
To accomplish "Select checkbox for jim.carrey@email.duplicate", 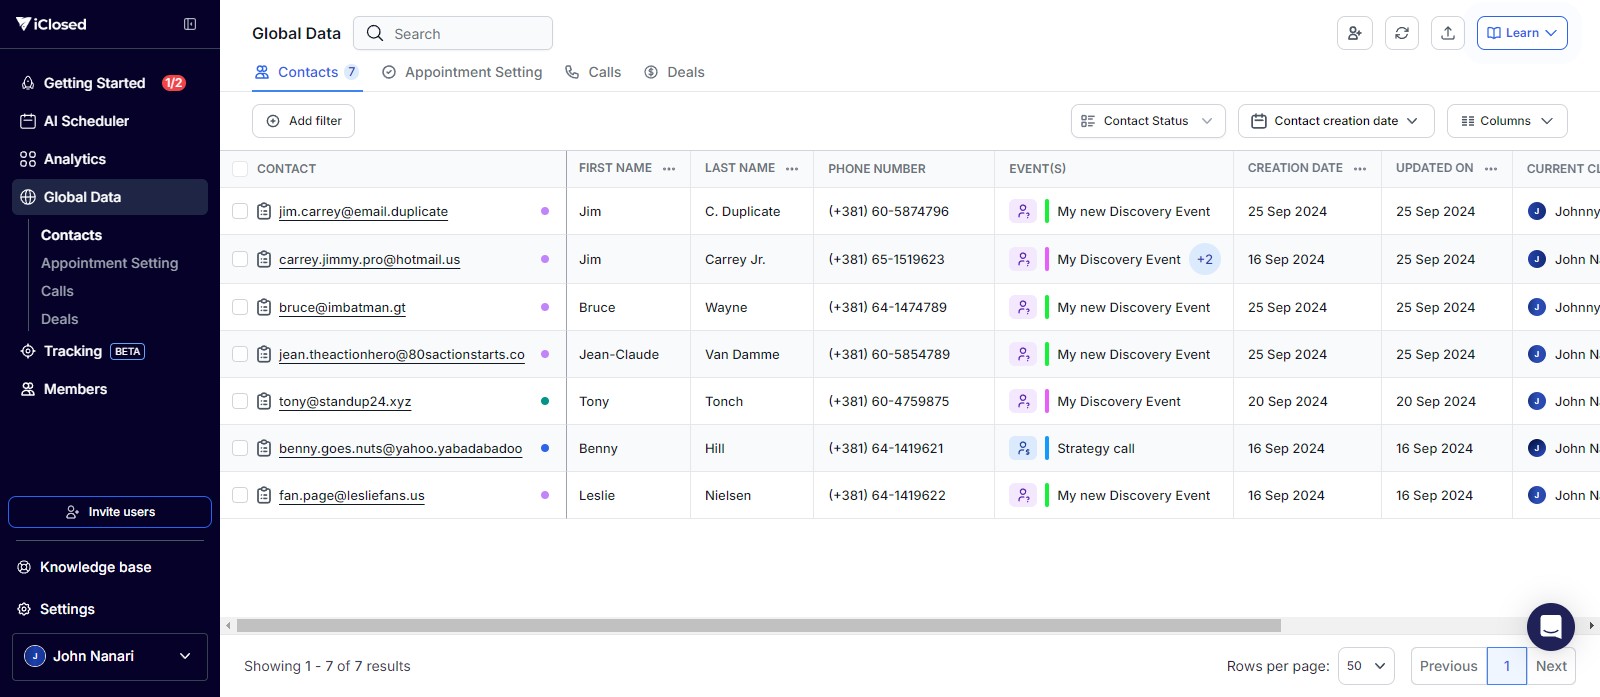I will click(x=240, y=211).
